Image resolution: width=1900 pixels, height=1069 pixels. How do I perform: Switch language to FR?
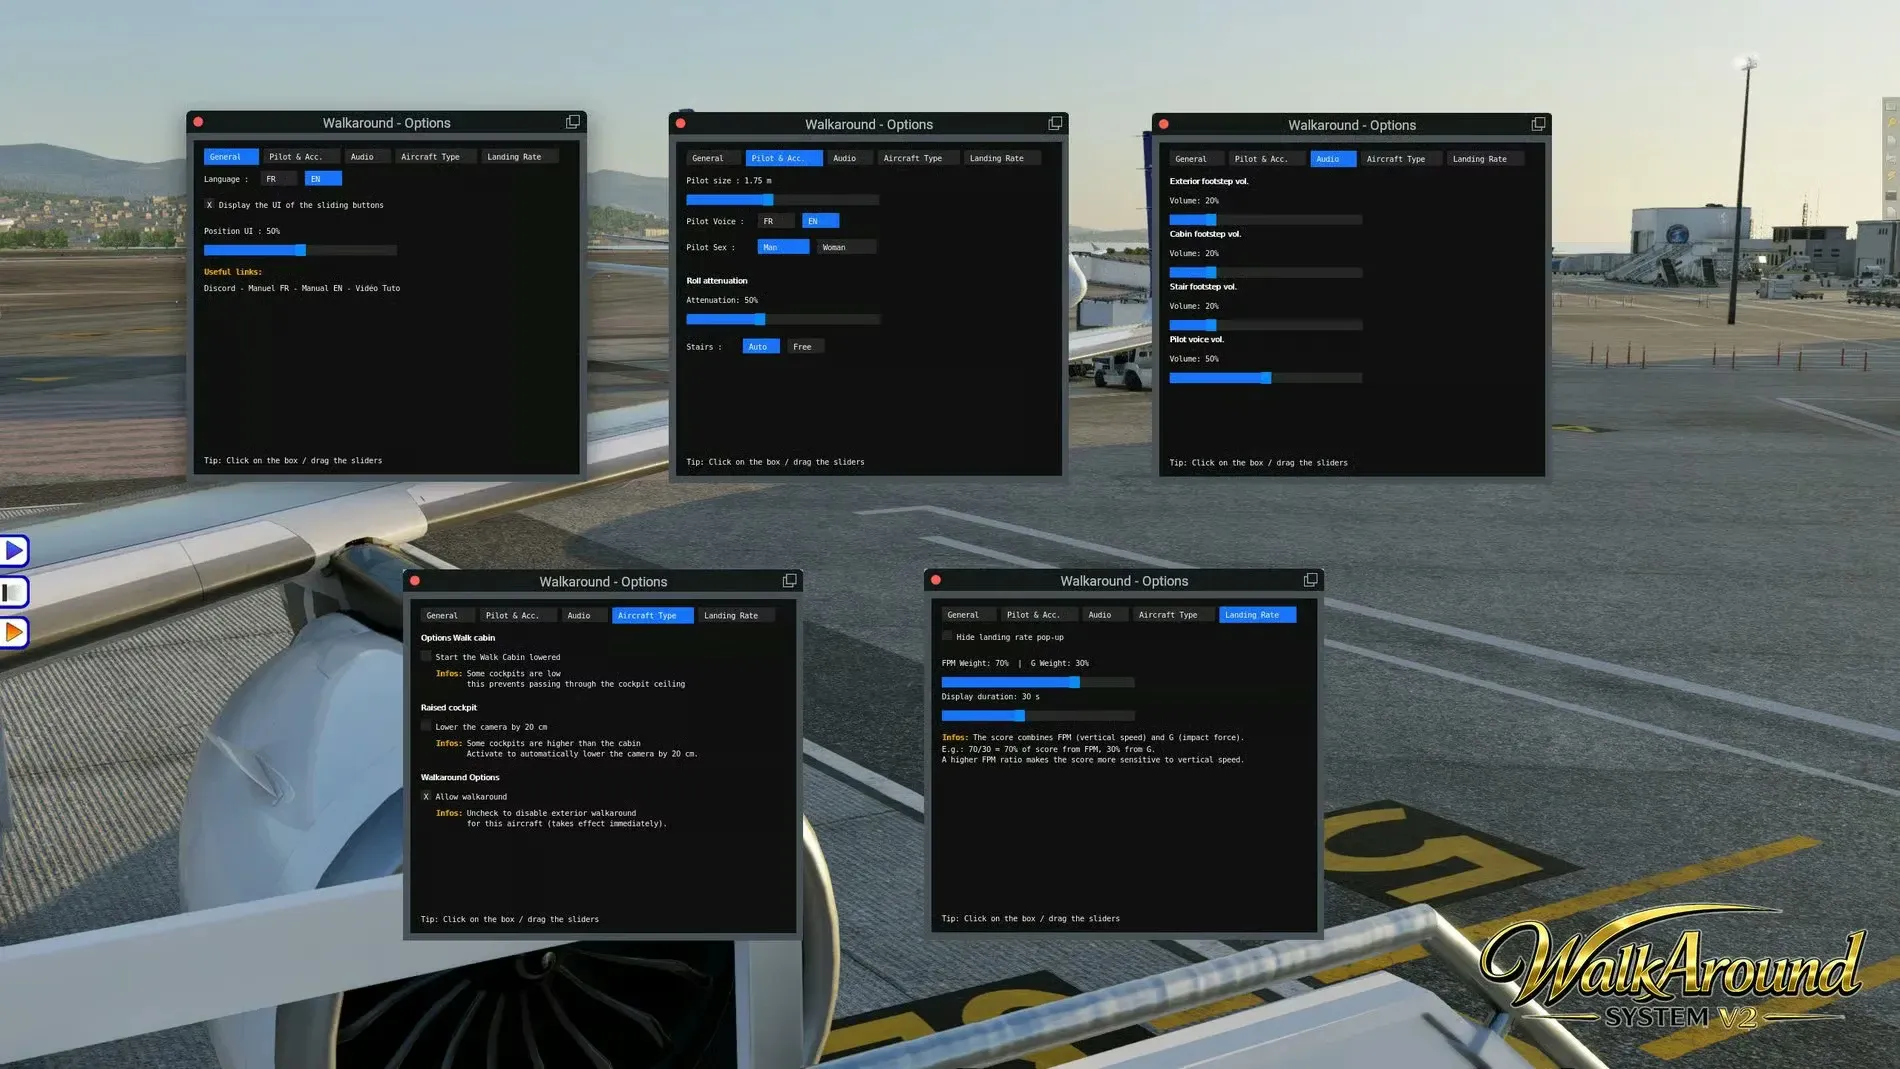[x=277, y=177]
